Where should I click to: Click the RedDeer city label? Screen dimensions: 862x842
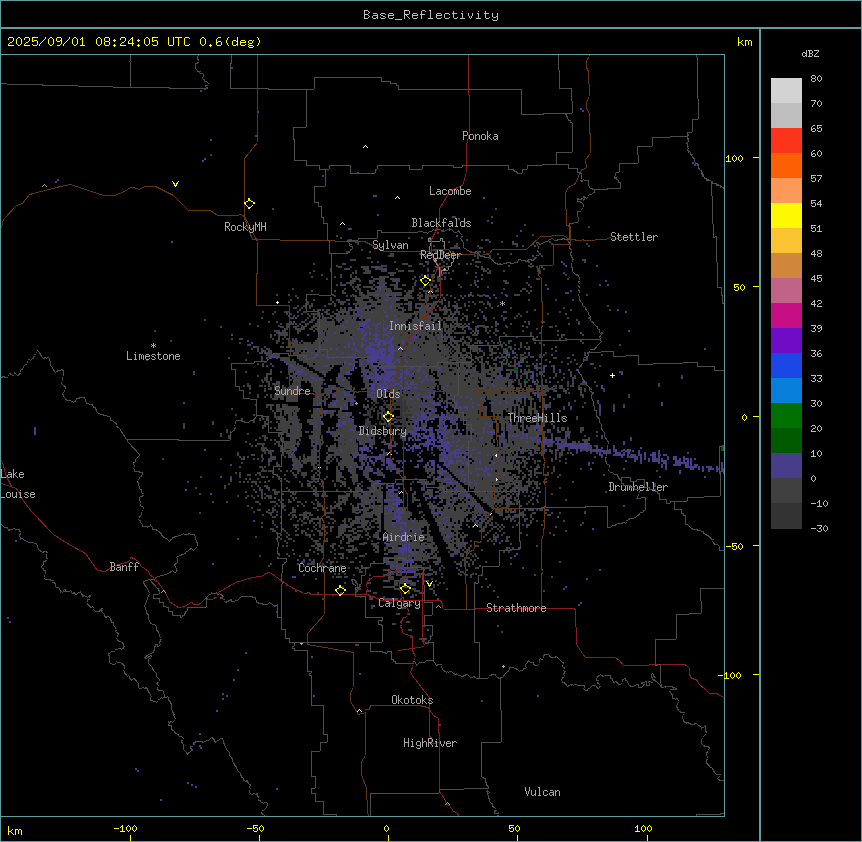[440, 255]
